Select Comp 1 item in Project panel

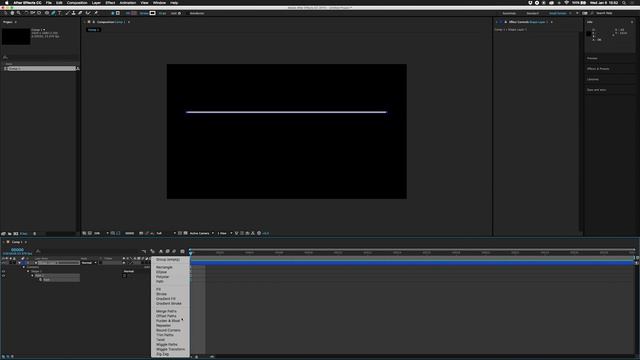pyautogui.click(x=41, y=69)
